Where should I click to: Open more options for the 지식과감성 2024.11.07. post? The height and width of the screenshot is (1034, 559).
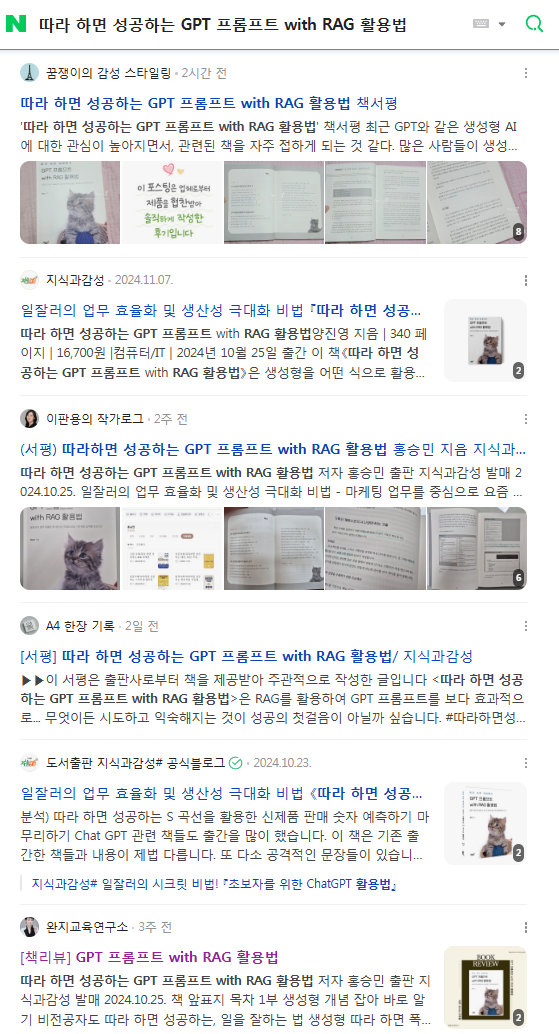click(x=525, y=280)
